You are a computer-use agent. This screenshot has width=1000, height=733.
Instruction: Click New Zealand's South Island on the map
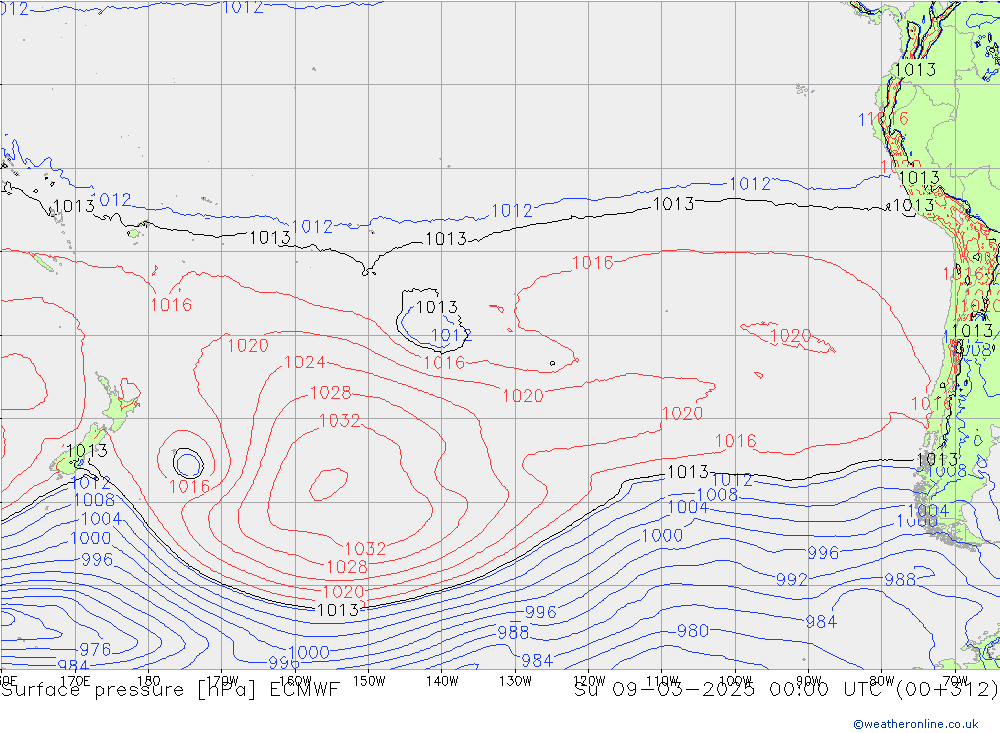80,450
